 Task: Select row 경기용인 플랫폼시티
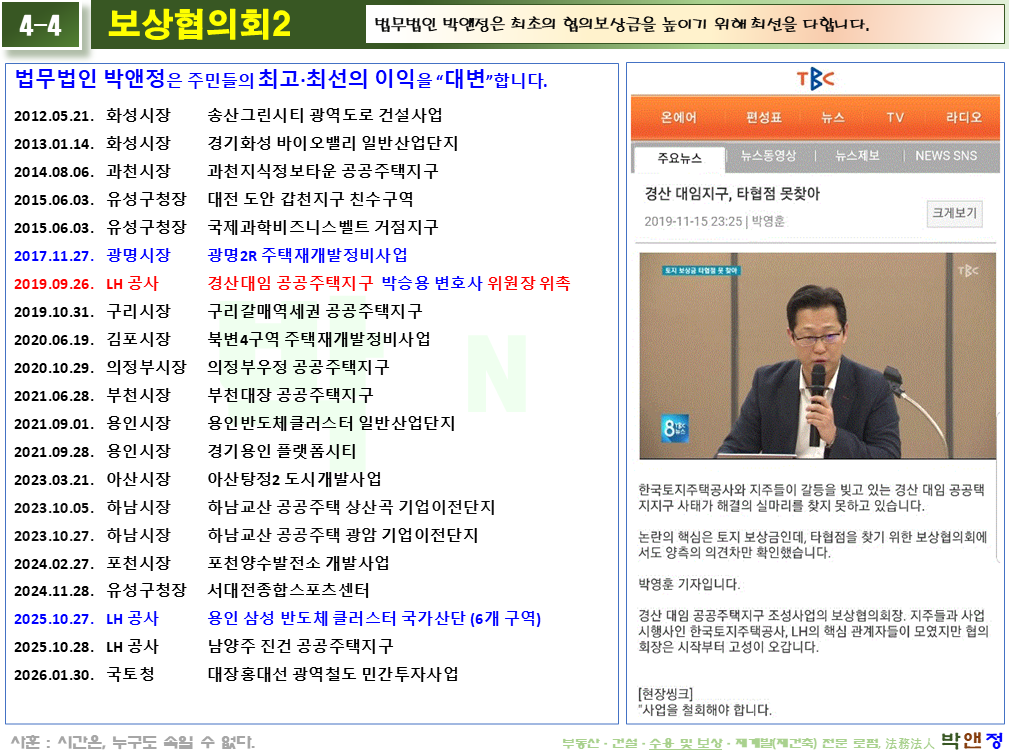tap(185, 451)
